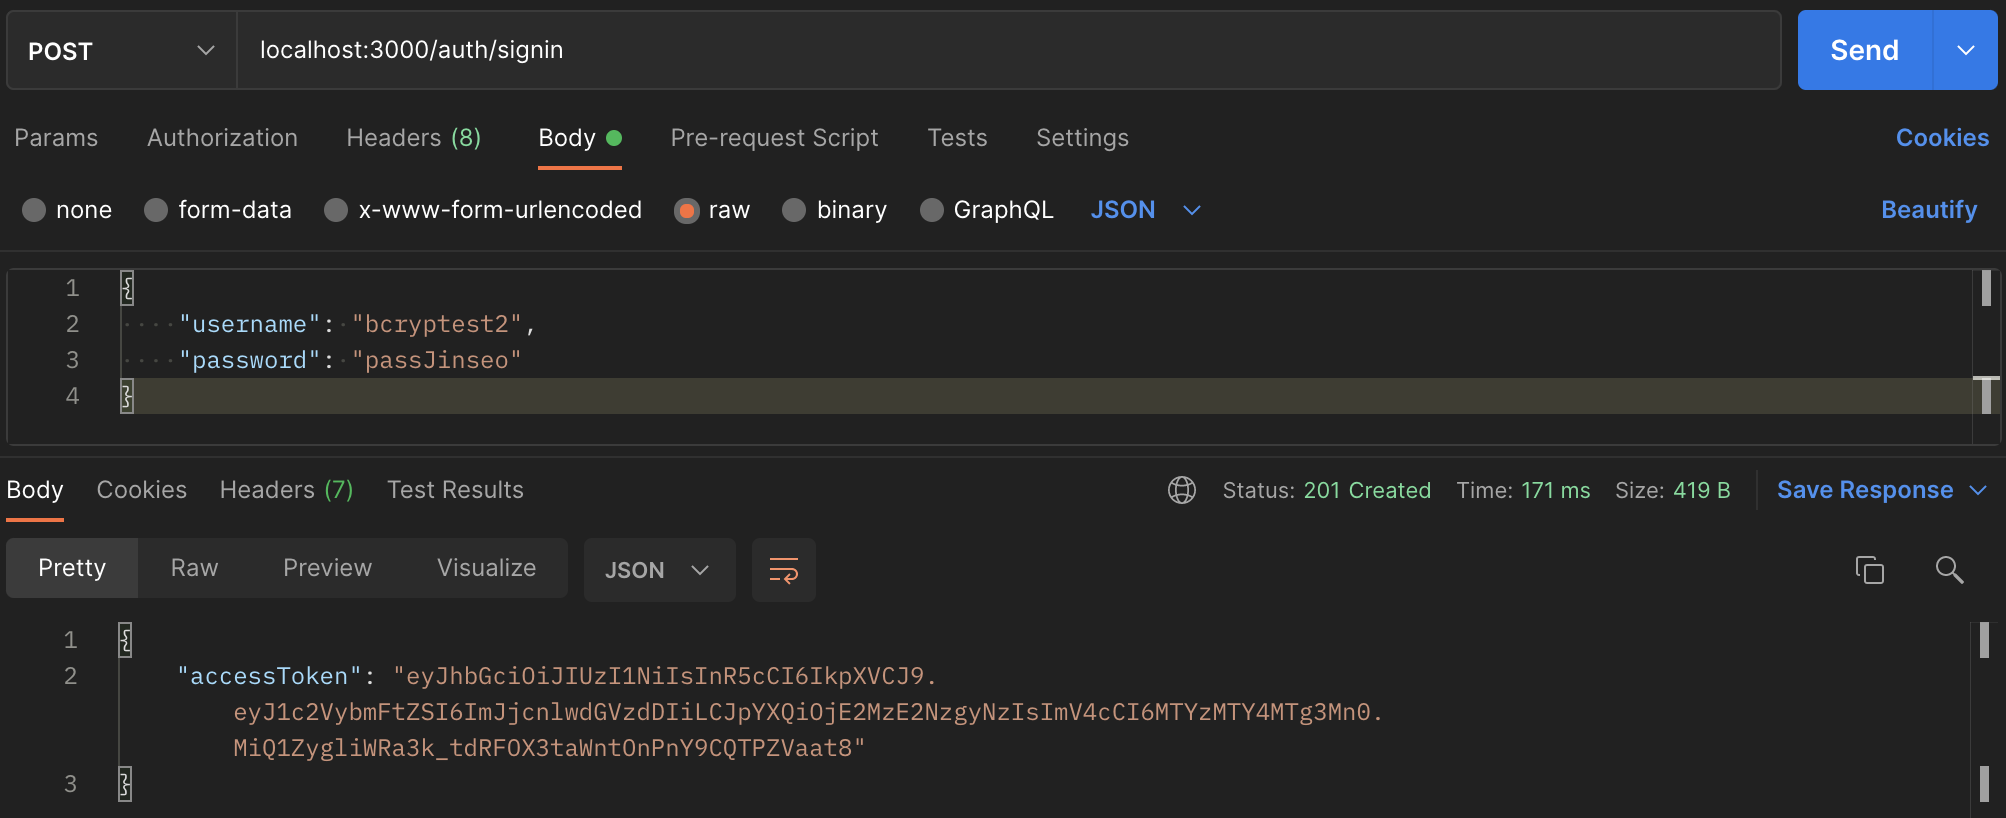Screen dimensions: 2006x818
Task: Open the Visualize response view
Action: [486, 568]
